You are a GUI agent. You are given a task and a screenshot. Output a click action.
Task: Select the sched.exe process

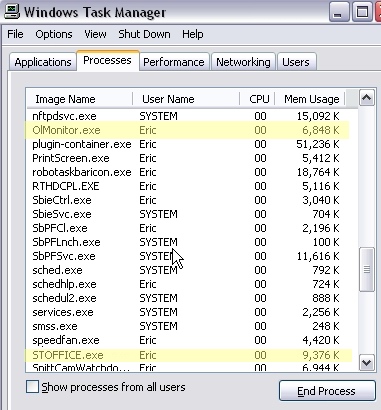(187, 270)
